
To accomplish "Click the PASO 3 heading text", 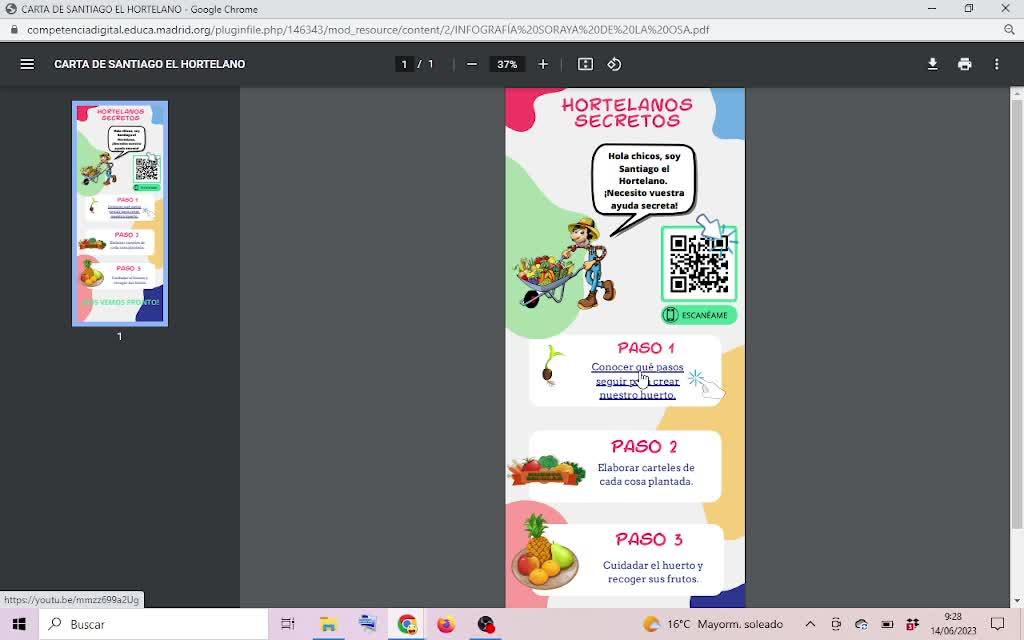I will (648, 539).
